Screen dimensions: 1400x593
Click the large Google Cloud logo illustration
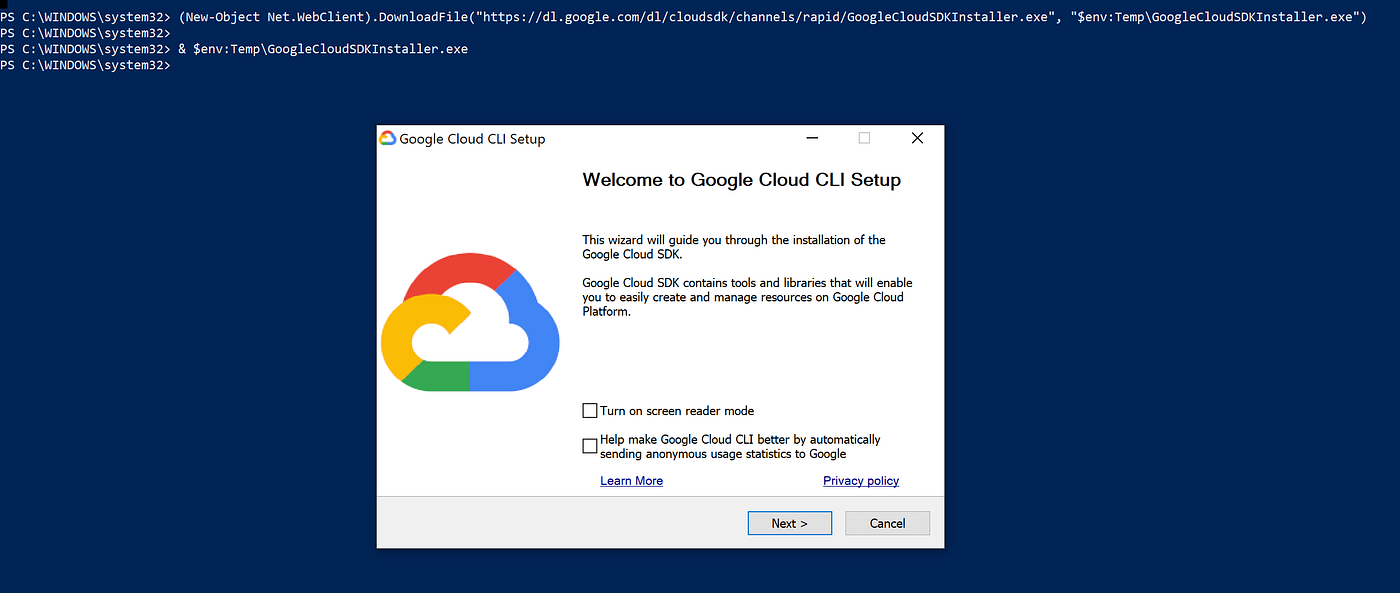coord(470,320)
